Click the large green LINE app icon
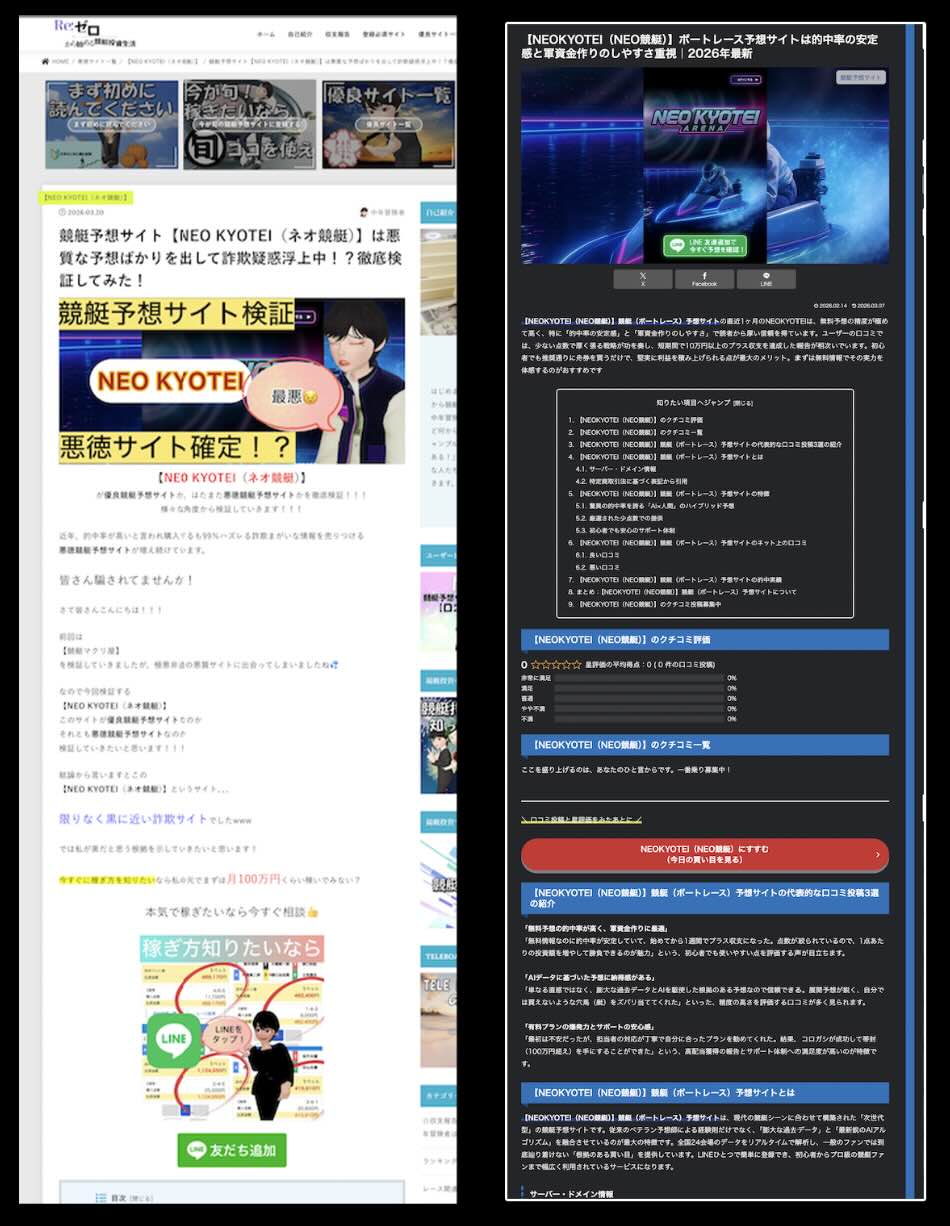This screenshot has width=950, height=1226. (174, 1040)
